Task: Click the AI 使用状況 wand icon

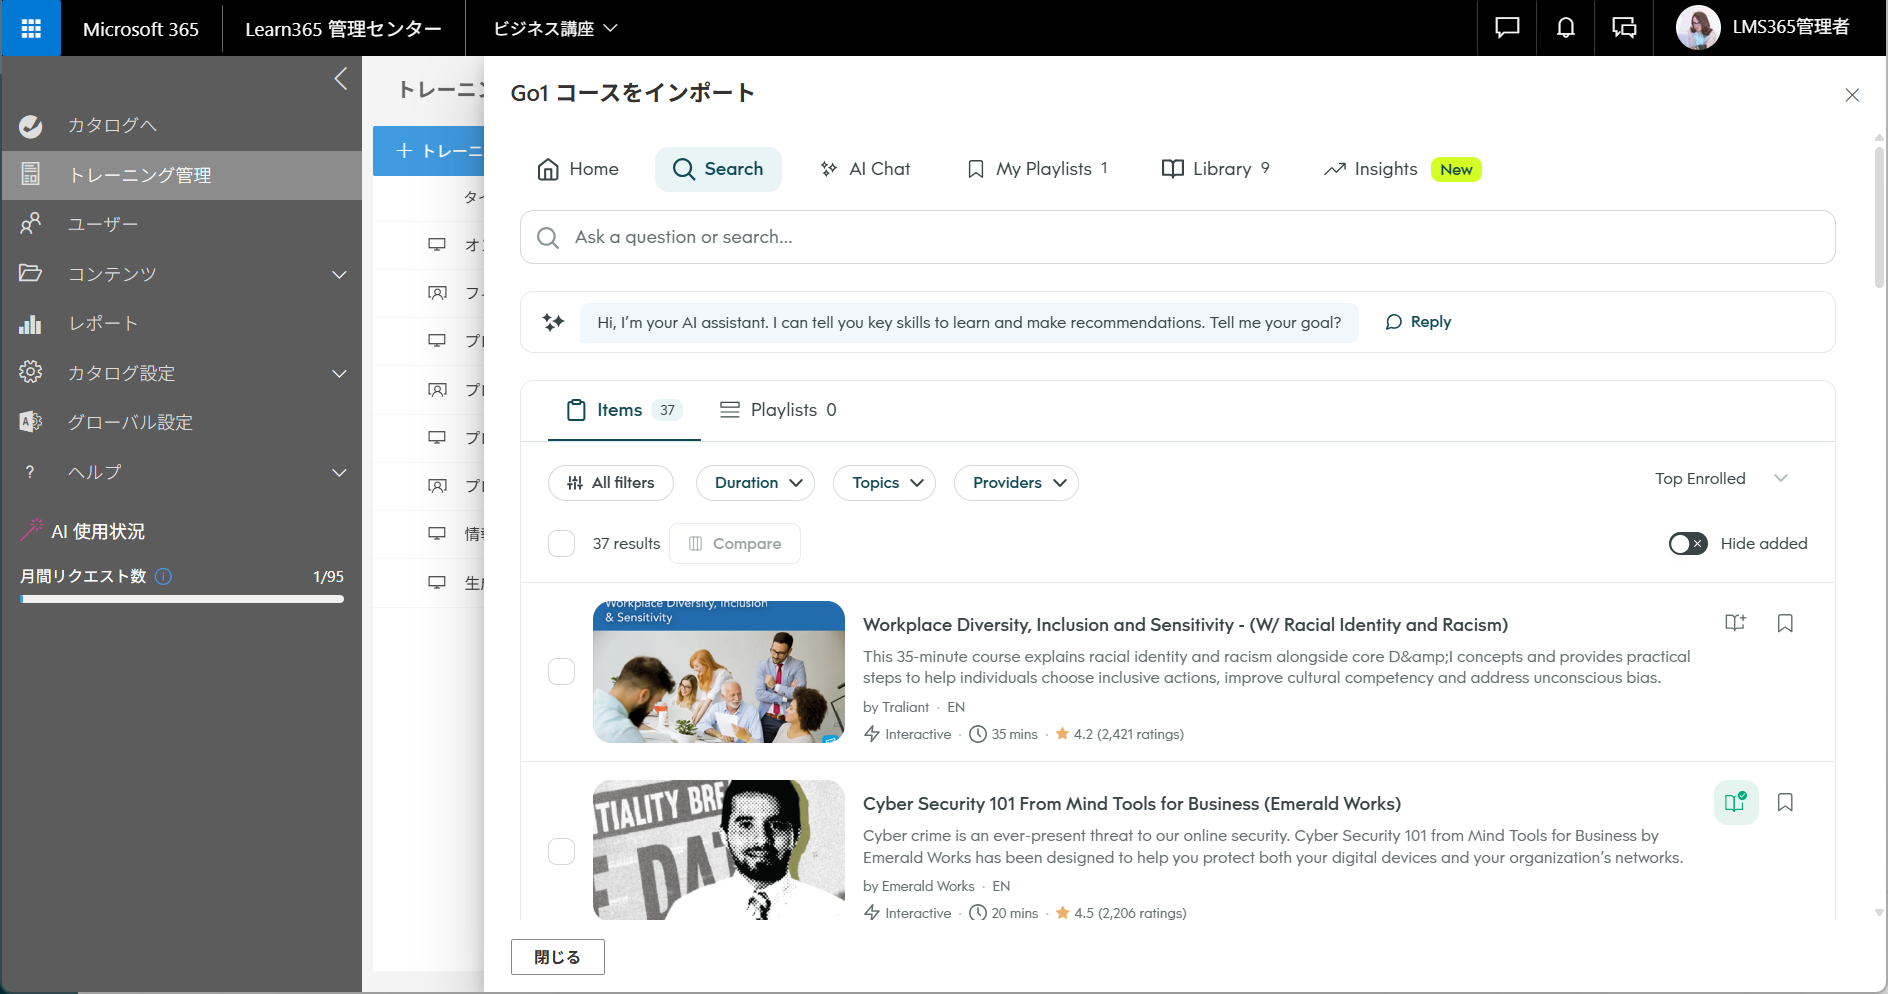Action: coord(32,530)
